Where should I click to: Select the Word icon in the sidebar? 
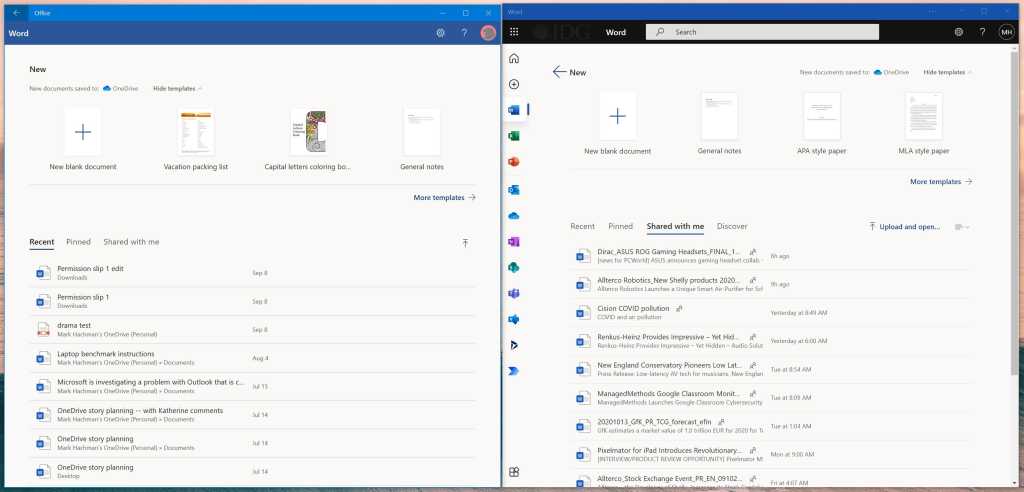point(514,110)
